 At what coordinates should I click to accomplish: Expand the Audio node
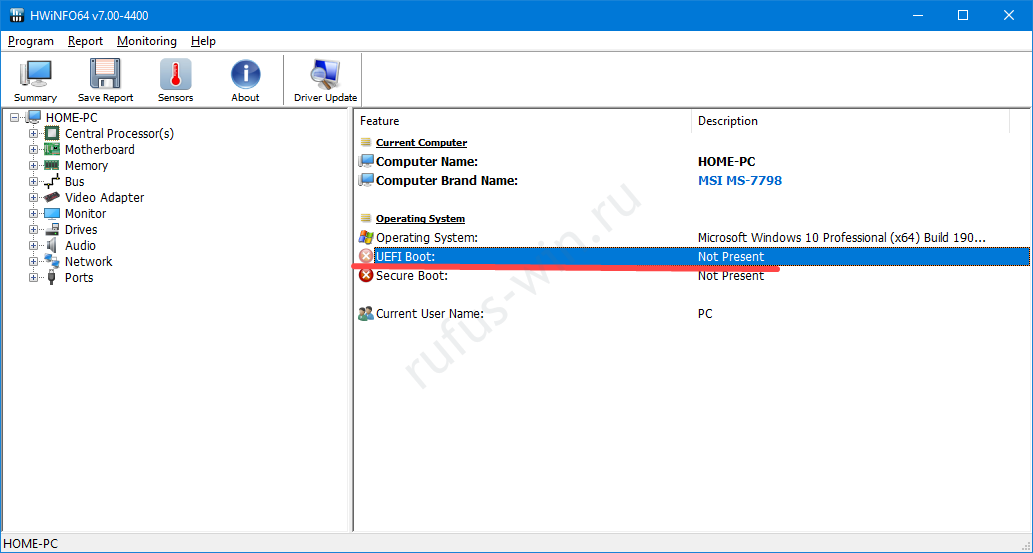[x=33, y=245]
